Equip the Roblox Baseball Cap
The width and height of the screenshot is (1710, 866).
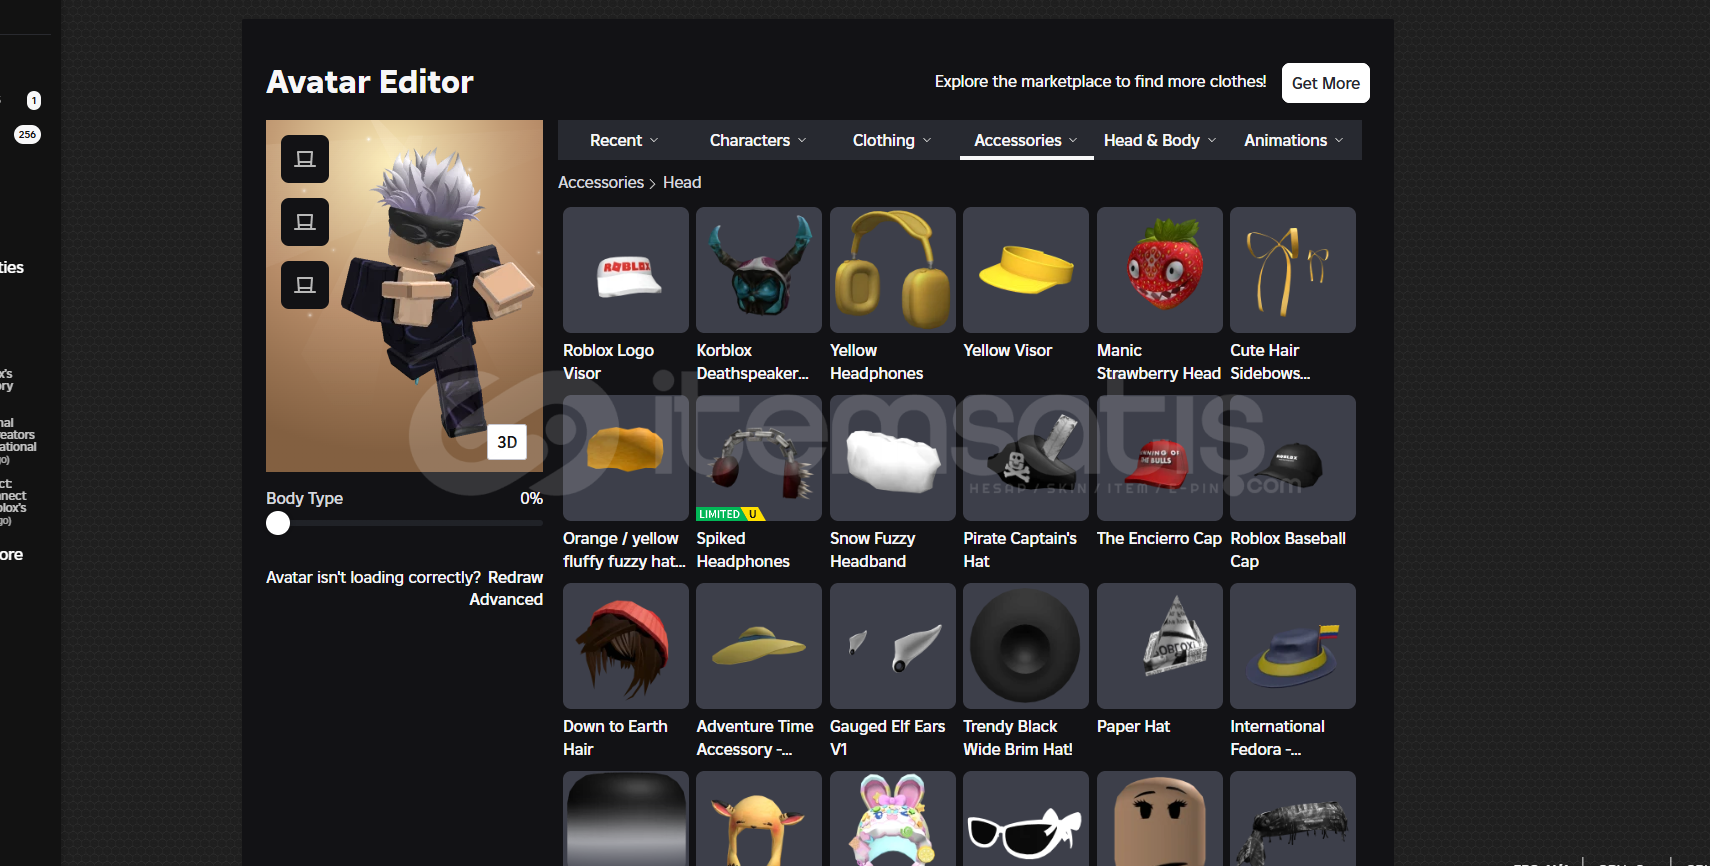[x=1293, y=458]
